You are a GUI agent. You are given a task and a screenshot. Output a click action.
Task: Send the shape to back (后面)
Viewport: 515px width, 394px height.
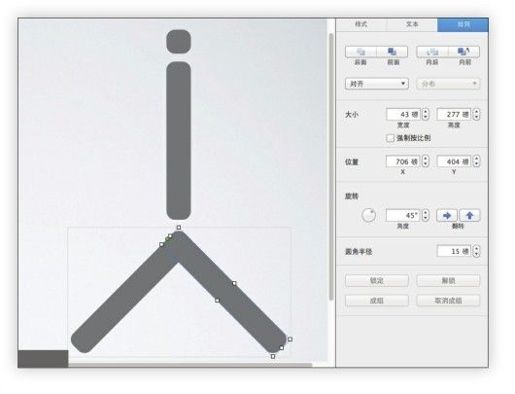(x=361, y=52)
